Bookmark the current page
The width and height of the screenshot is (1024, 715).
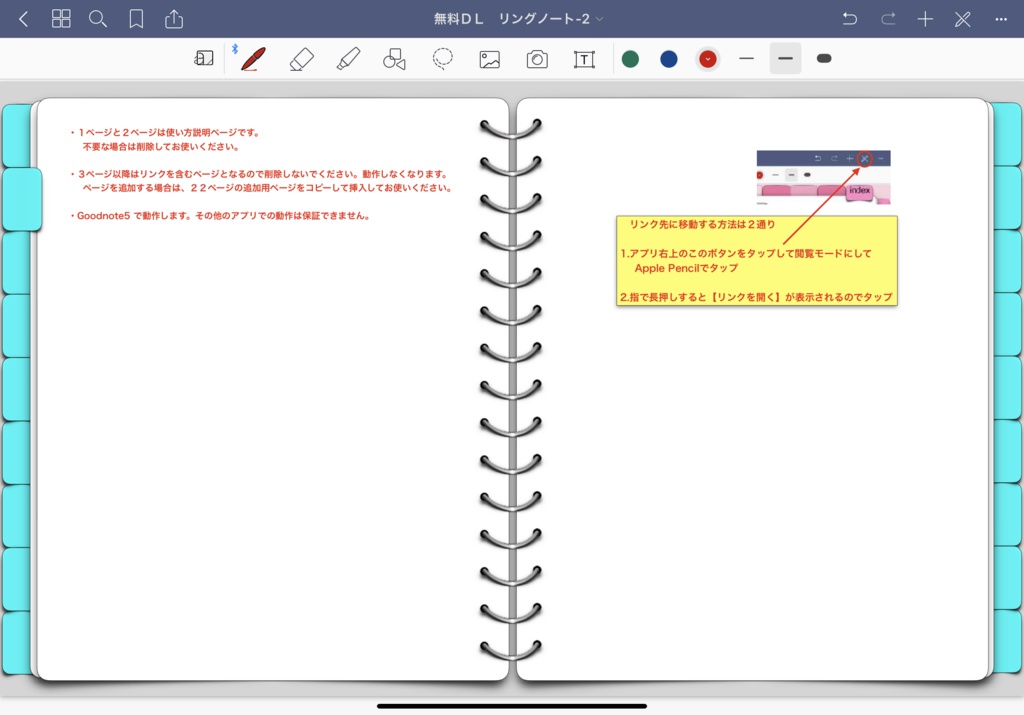136,19
